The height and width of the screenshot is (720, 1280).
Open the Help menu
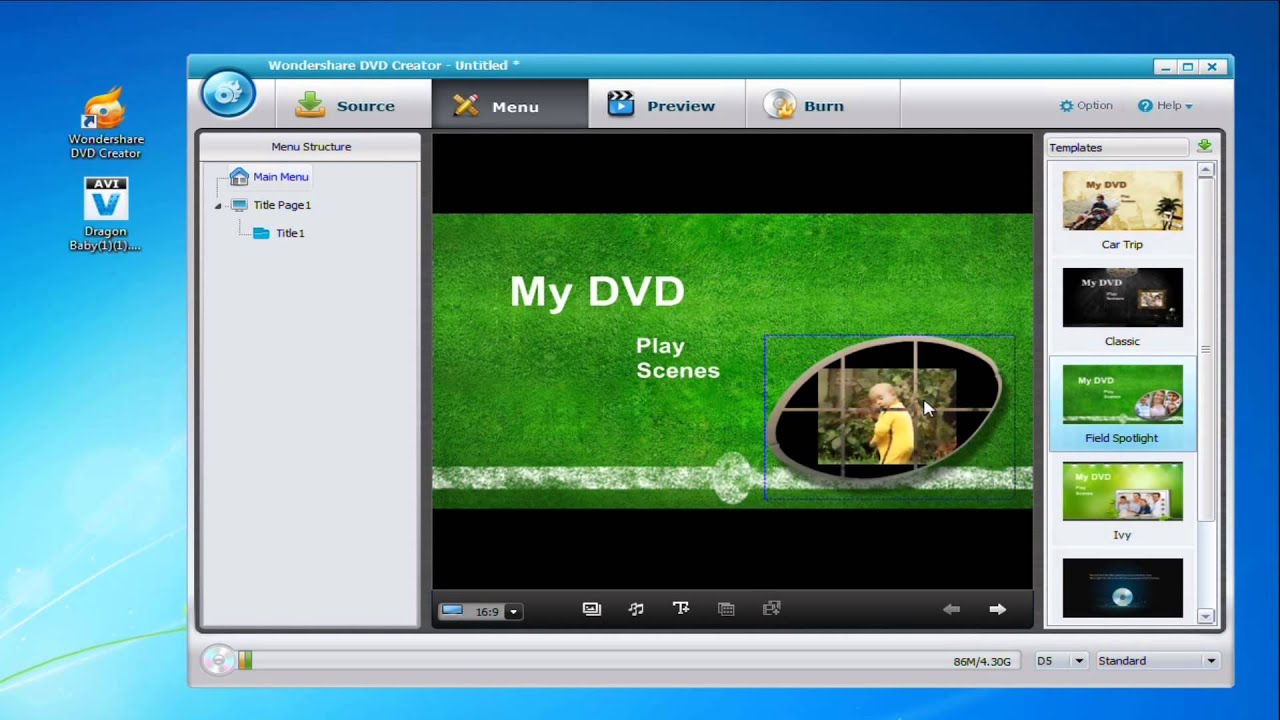pyautogui.click(x=1165, y=105)
